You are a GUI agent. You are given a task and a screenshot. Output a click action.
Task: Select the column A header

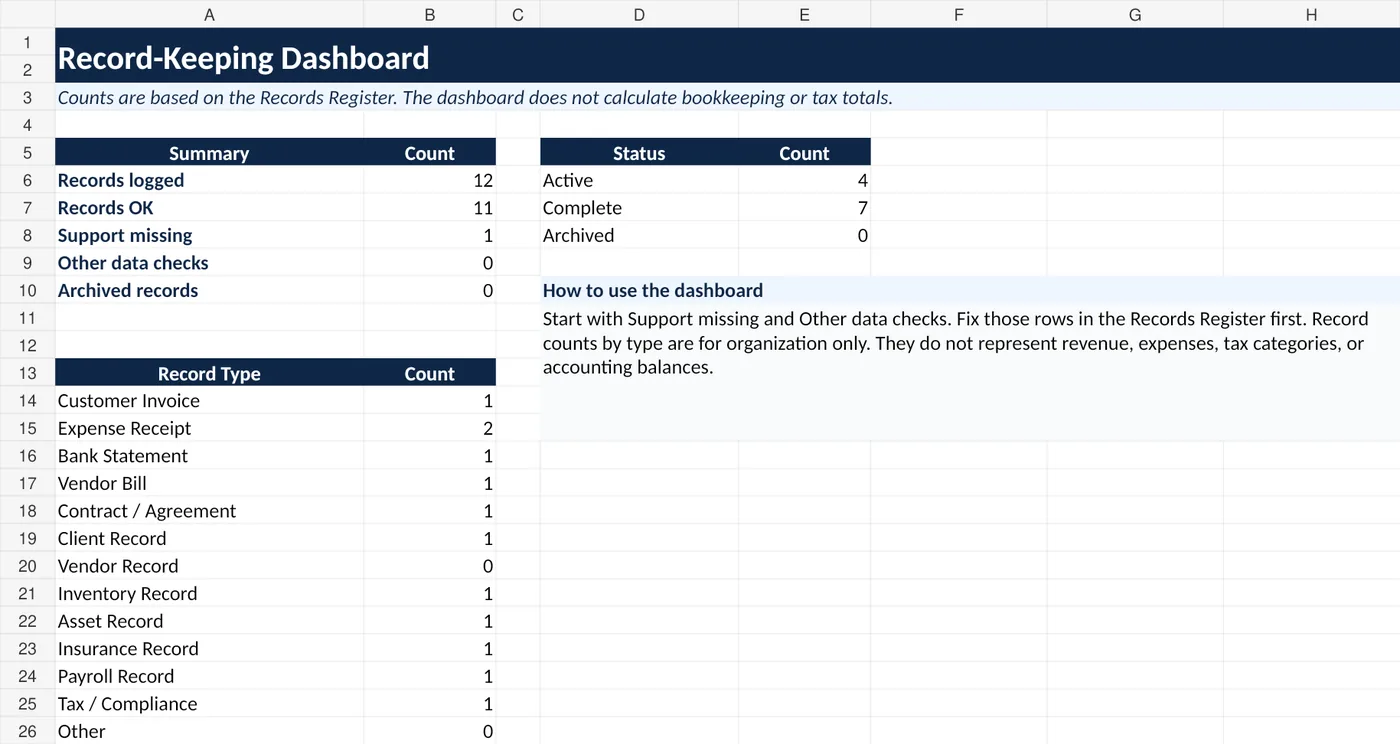(x=209, y=14)
